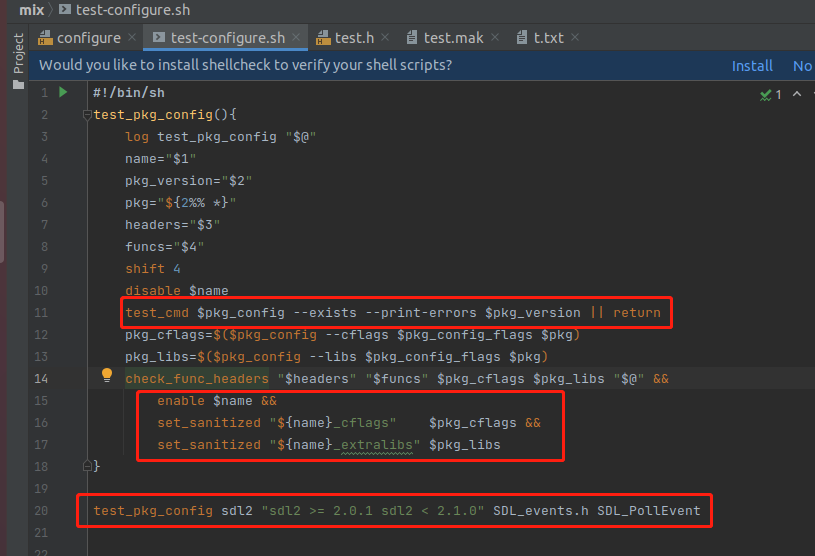Image resolution: width=815 pixels, height=556 pixels.
Task: Click enable $name on line 15
Action: point(205,401)
